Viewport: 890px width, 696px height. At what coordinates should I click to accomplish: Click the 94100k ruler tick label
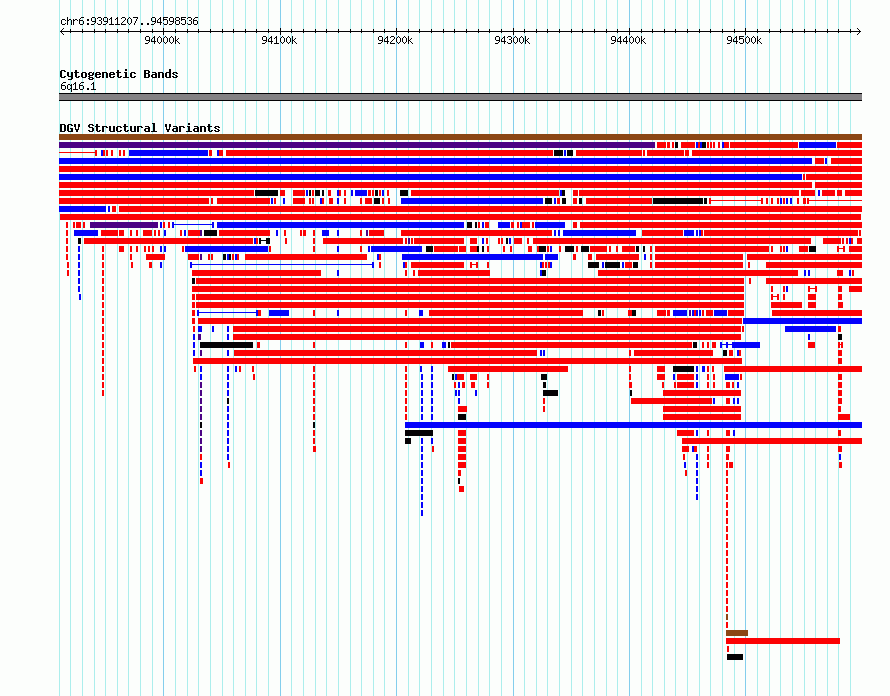click(x=279, y=40)
